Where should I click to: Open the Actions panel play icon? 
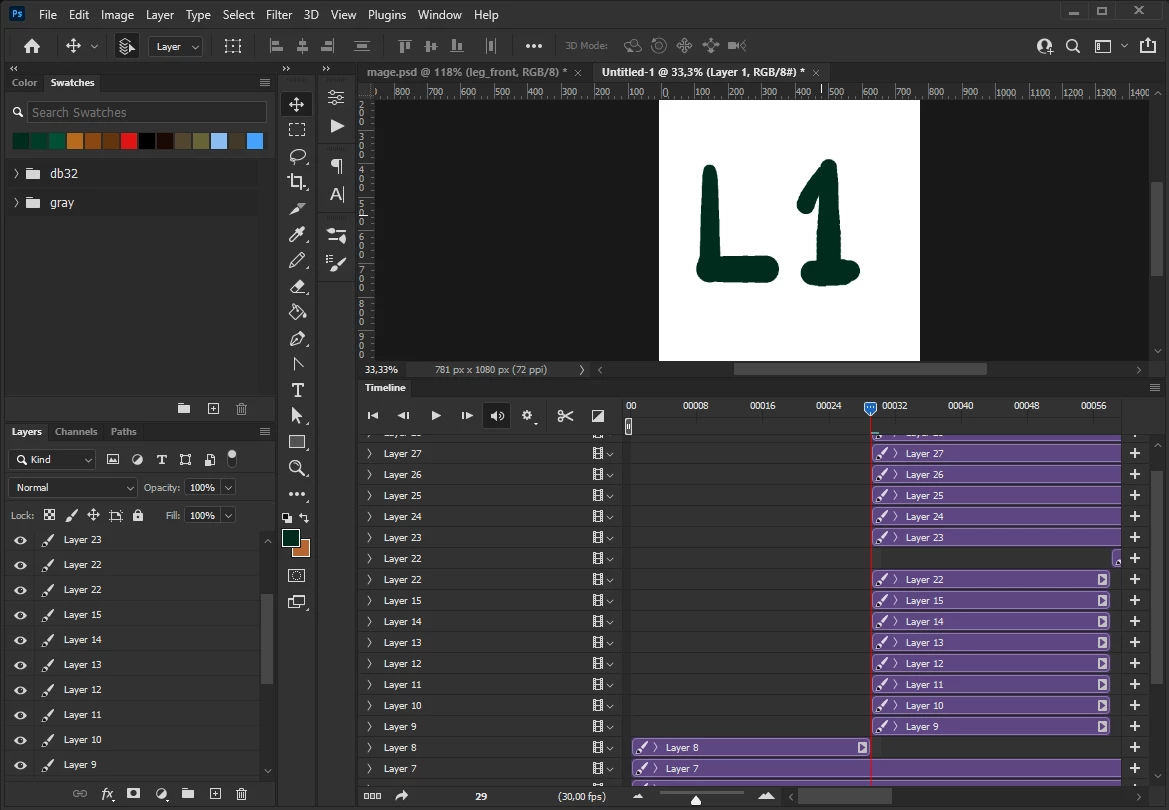[337, 126]
